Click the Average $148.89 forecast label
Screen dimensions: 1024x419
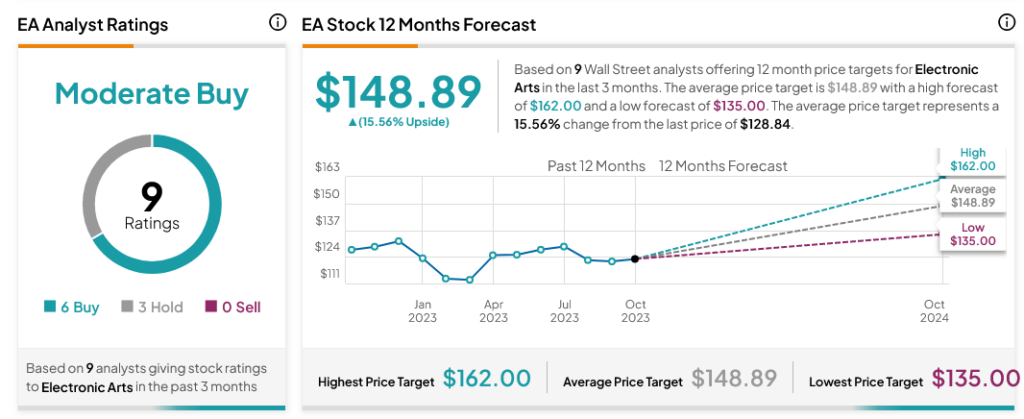(x=972, y=196)
